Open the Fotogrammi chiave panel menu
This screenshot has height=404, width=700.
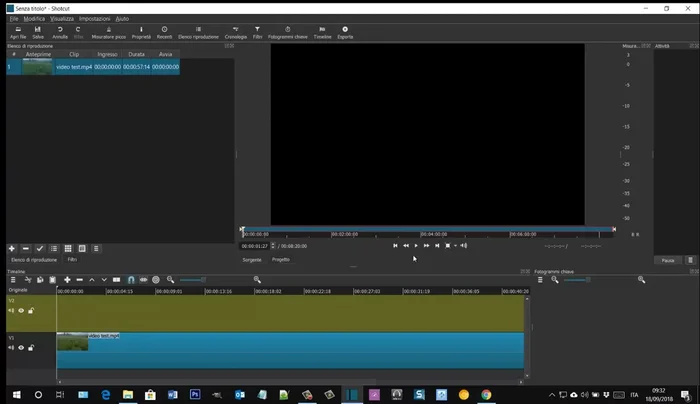coord(540,280)
